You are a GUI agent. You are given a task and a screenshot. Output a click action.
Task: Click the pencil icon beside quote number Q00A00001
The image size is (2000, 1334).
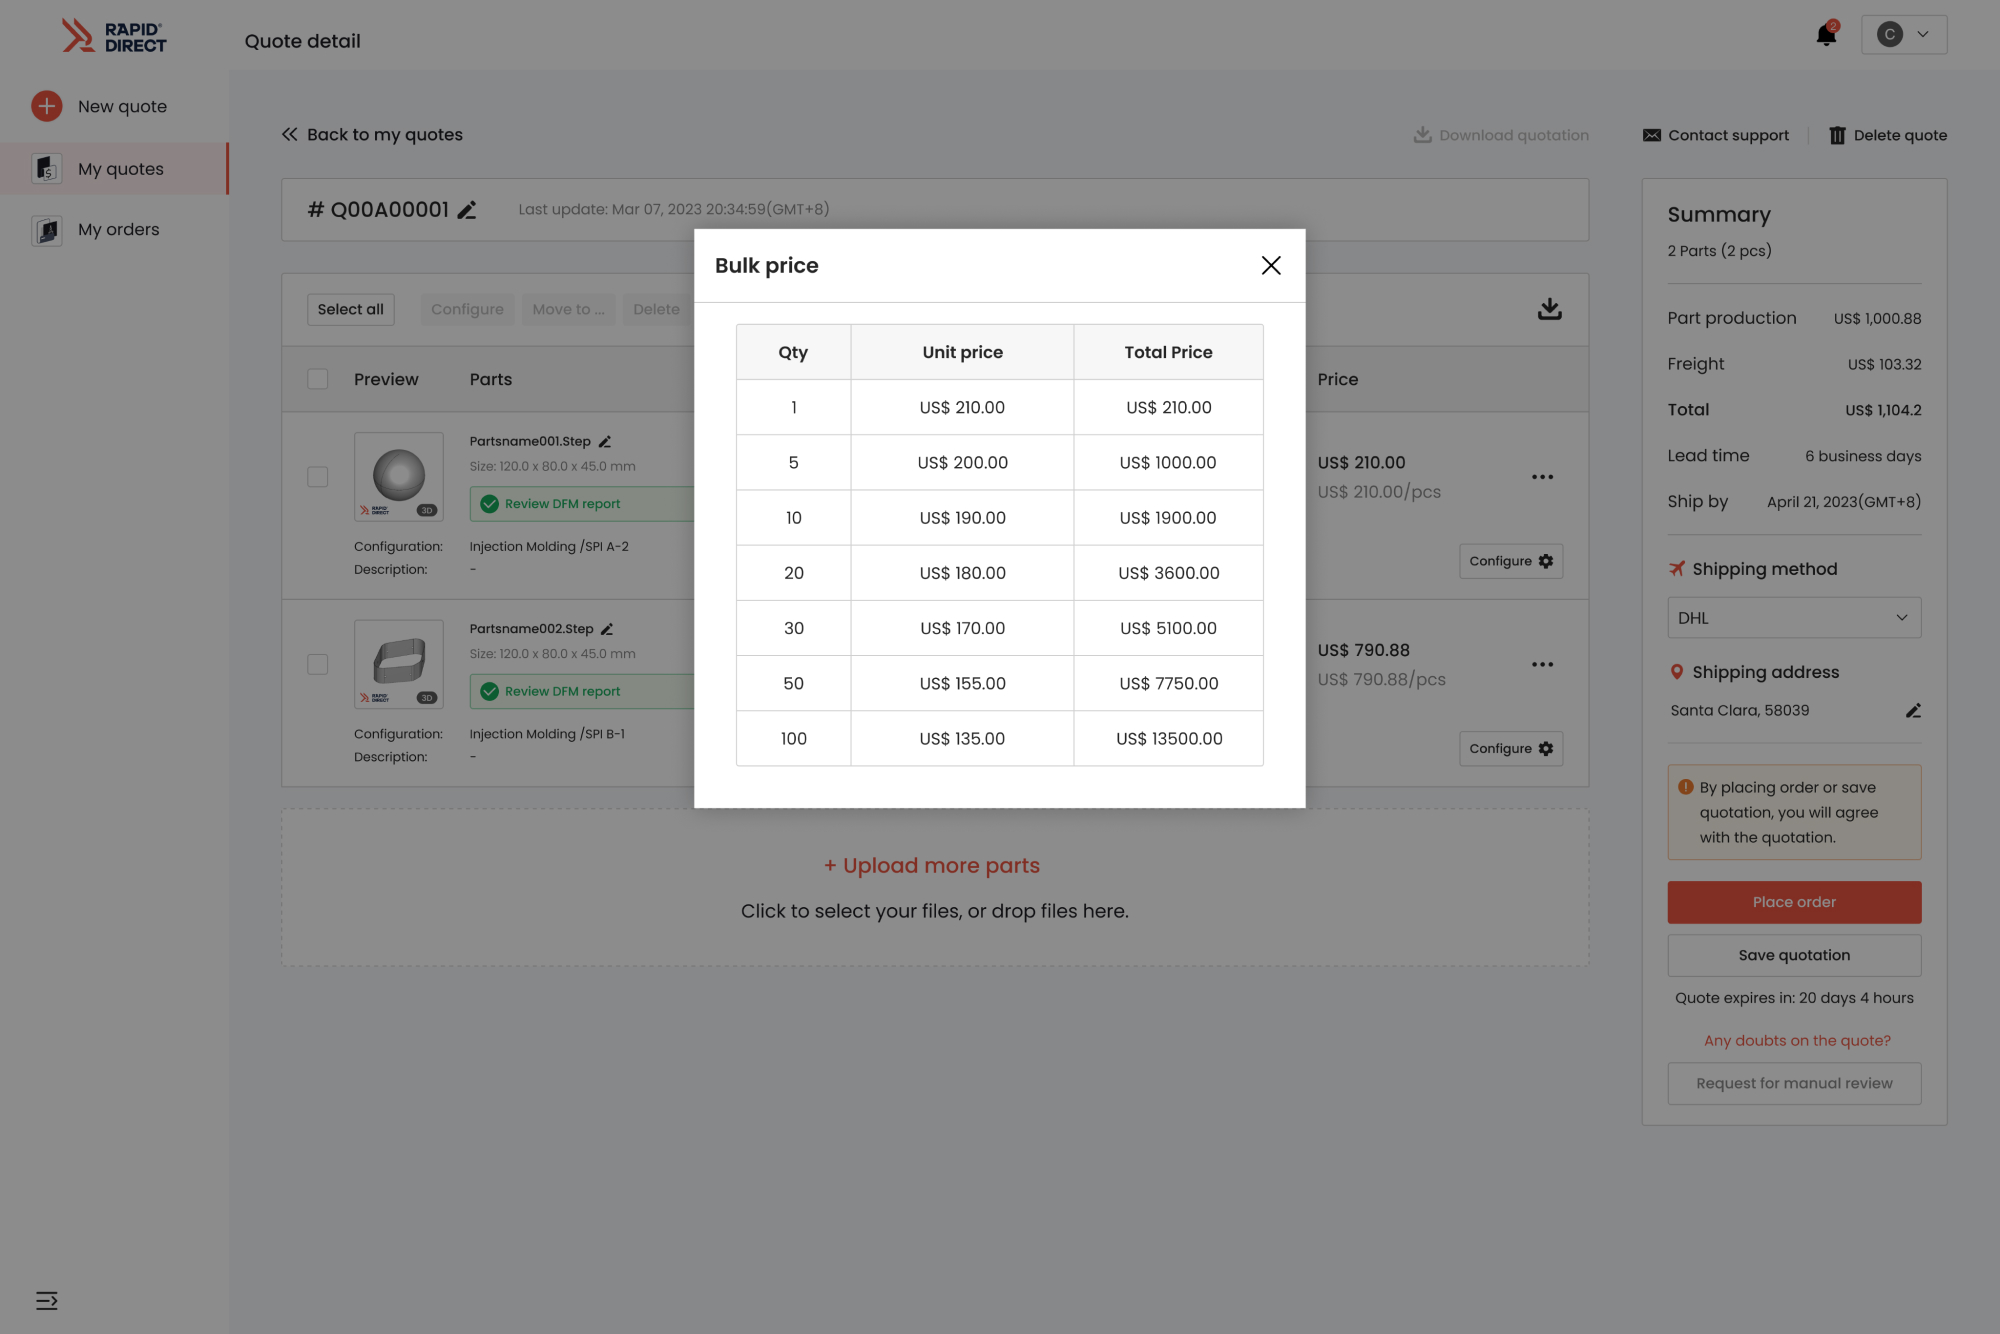click(x=467, y=210)
